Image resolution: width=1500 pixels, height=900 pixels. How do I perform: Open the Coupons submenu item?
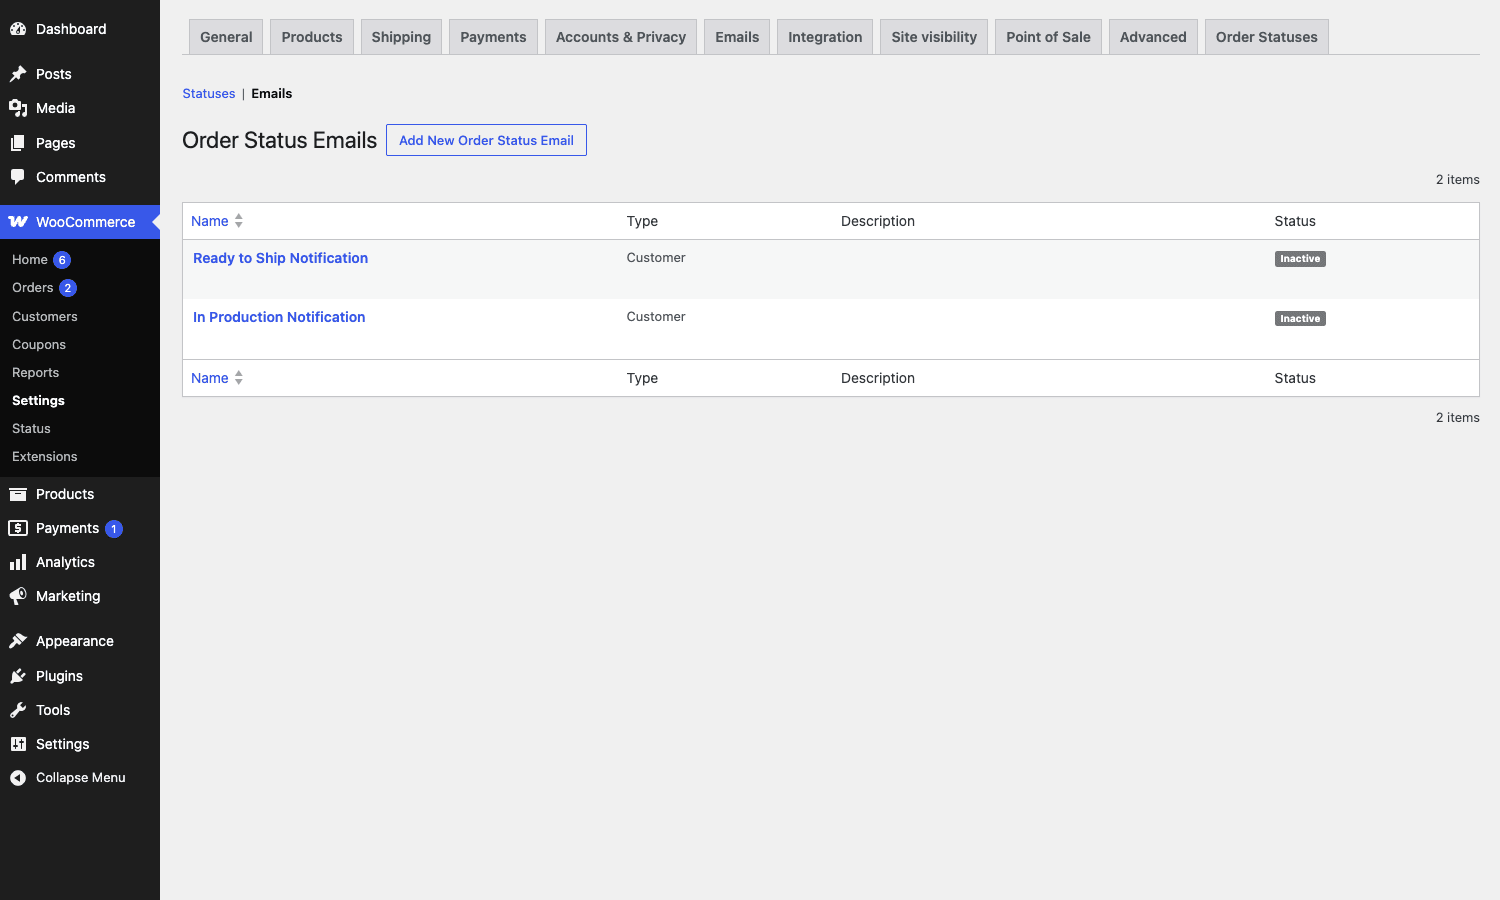point(39,344)
